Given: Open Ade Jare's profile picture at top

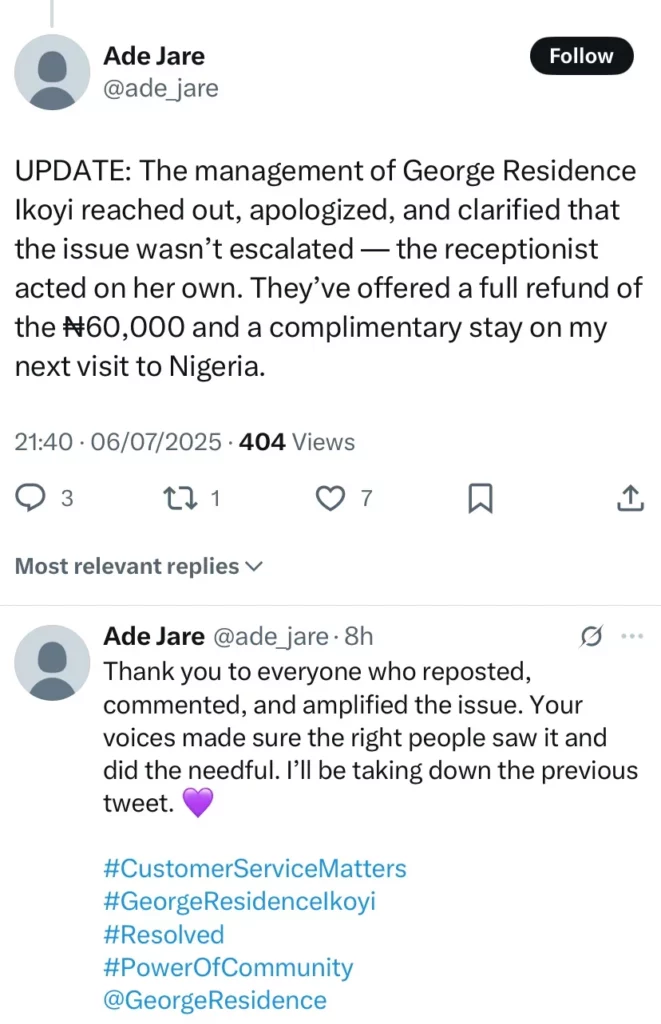Looking at the screenshot, I should click(53, 72).
